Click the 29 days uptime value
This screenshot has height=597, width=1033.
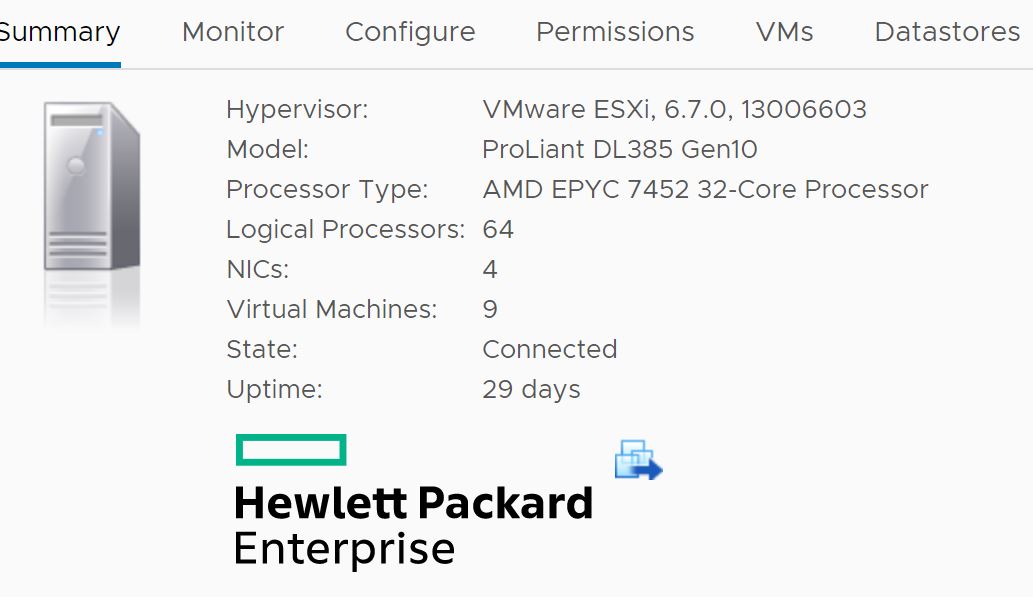531,389
